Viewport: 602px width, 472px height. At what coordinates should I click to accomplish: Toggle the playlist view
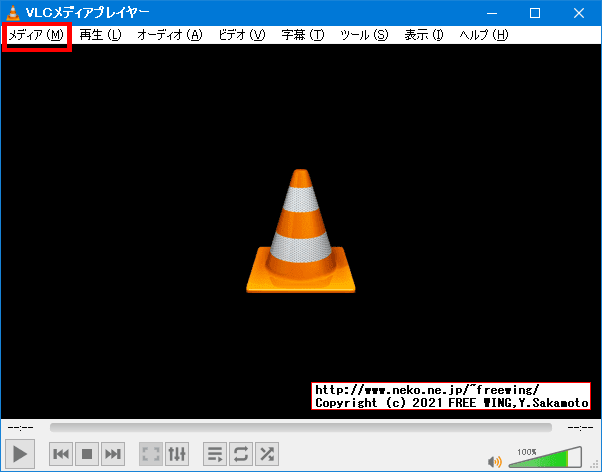[215, 454]
